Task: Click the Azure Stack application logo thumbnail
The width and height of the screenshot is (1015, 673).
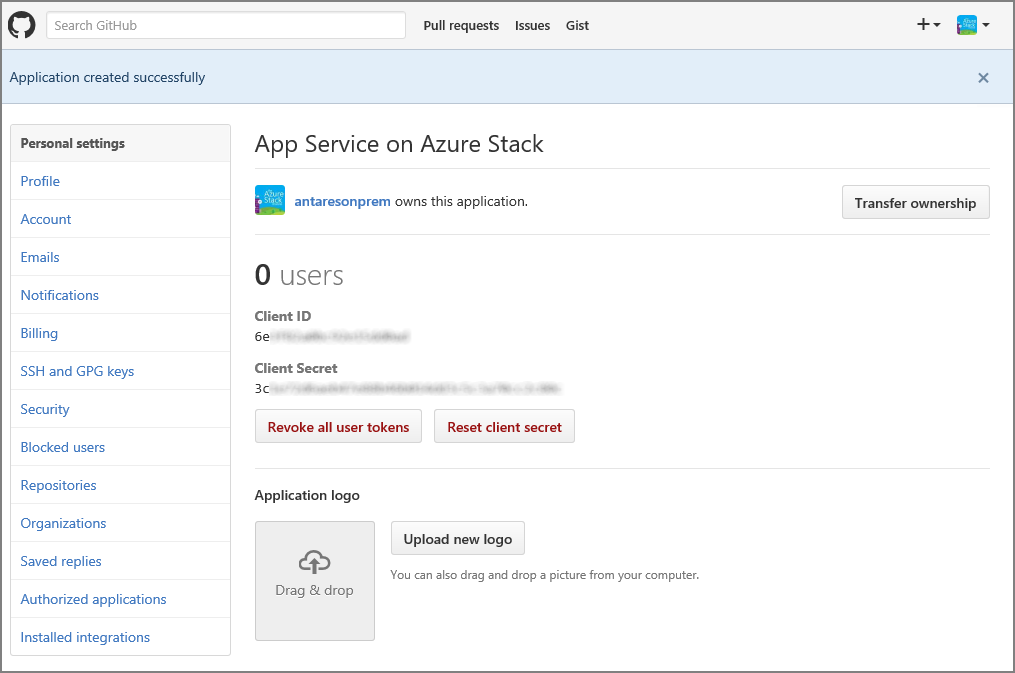Action: [x=270, y=200]
